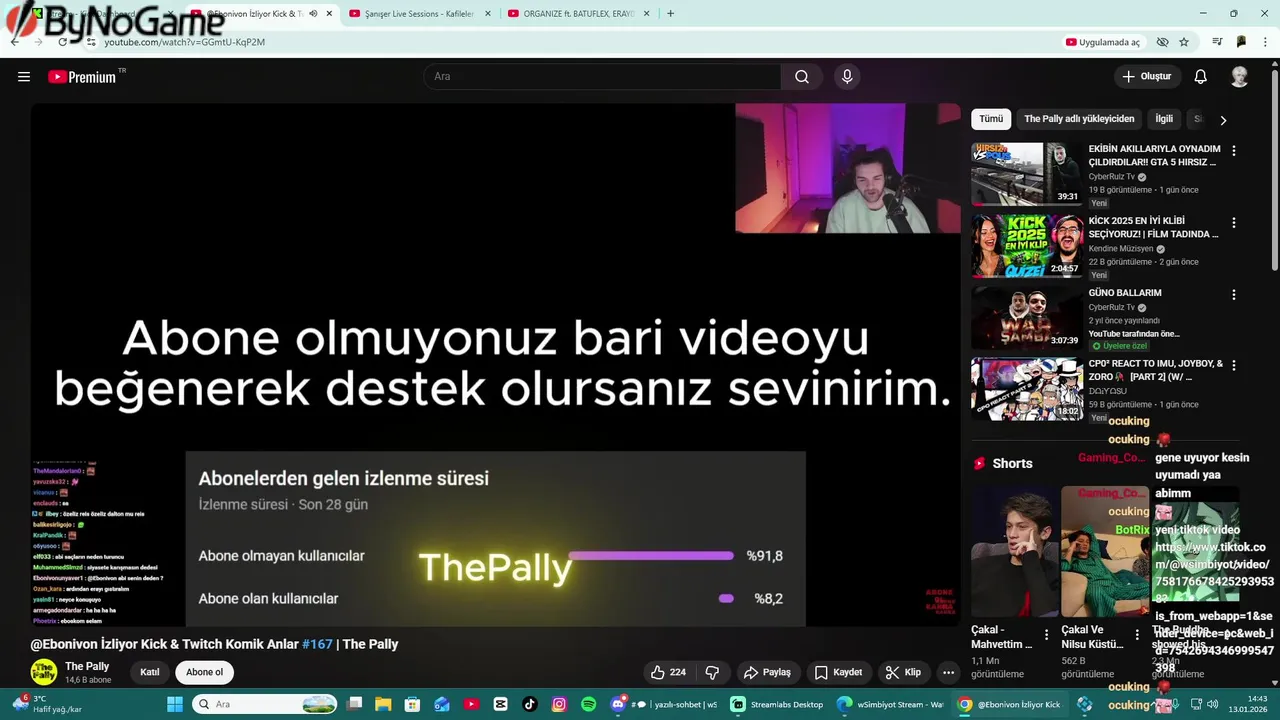Reload the page in the browser toolbar
Viewport: 1280px width, 720px height.
coord(62,42)
